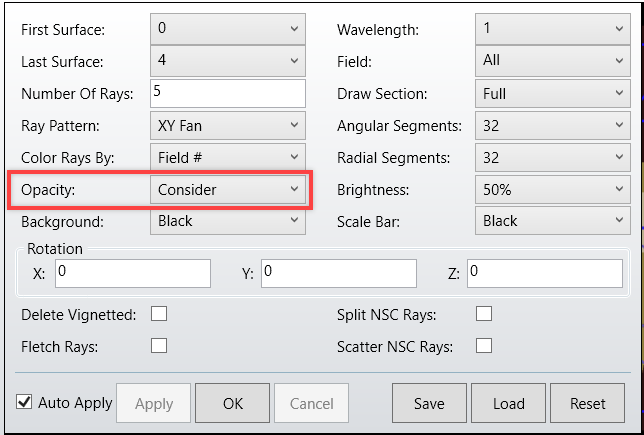The width and height of the screenshot is (644, 435).
Task: Toggle the Split NSC Rays checkbox
Action: click(x=484, y=314)
